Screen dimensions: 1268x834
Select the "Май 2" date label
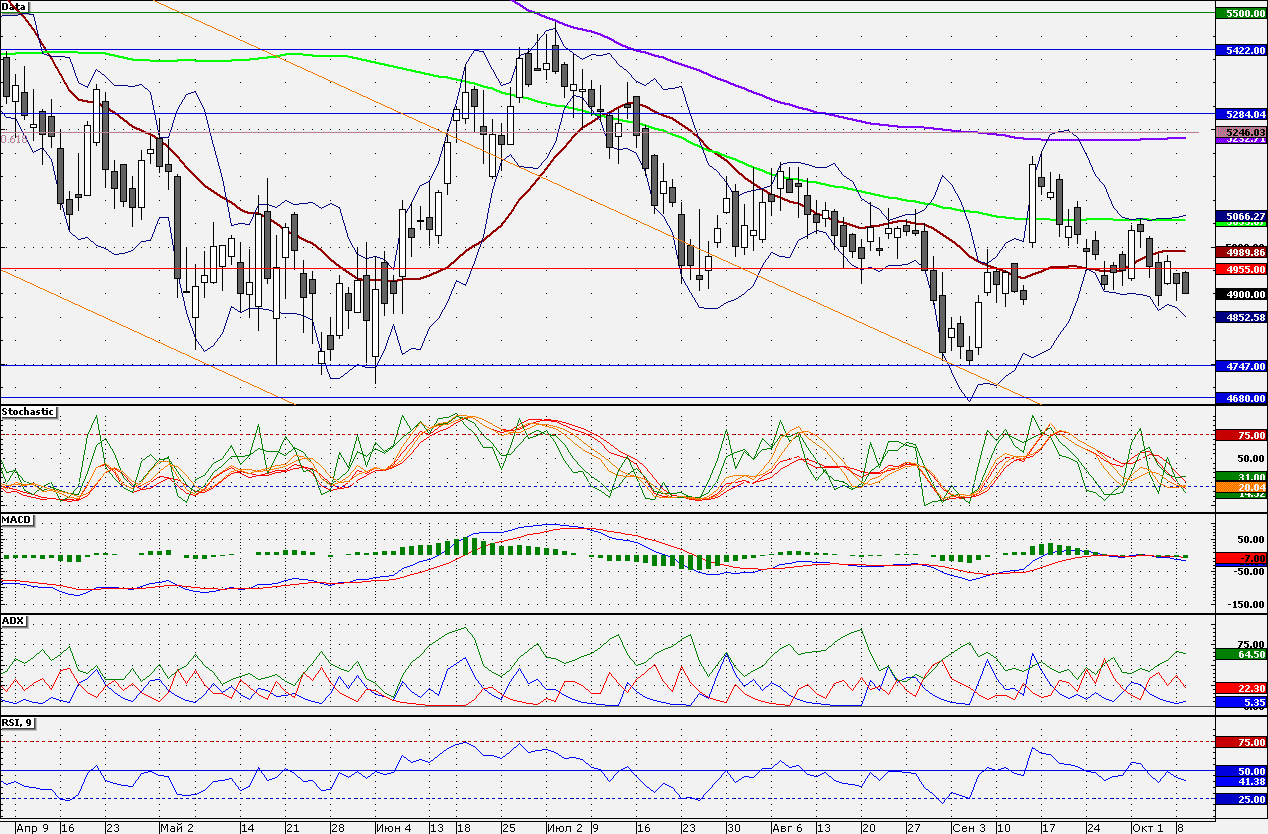coord(176,827)
